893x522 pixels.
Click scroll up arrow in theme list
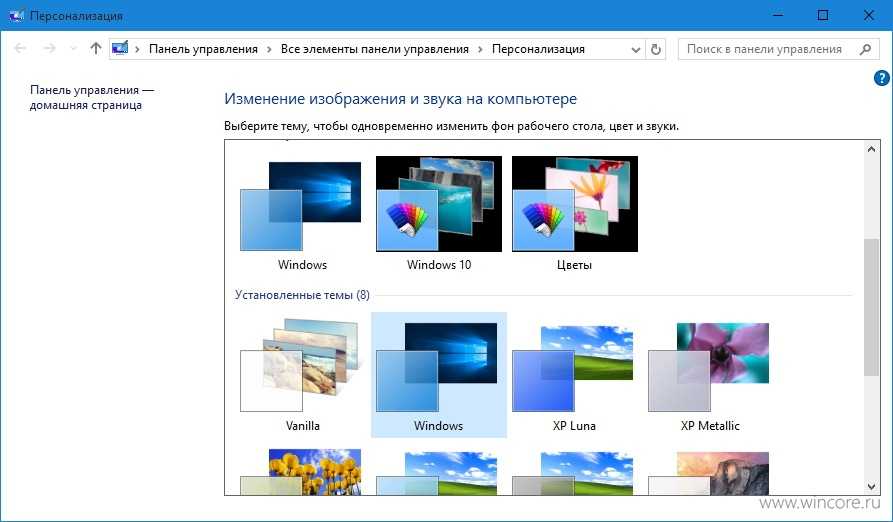(871, 149)
